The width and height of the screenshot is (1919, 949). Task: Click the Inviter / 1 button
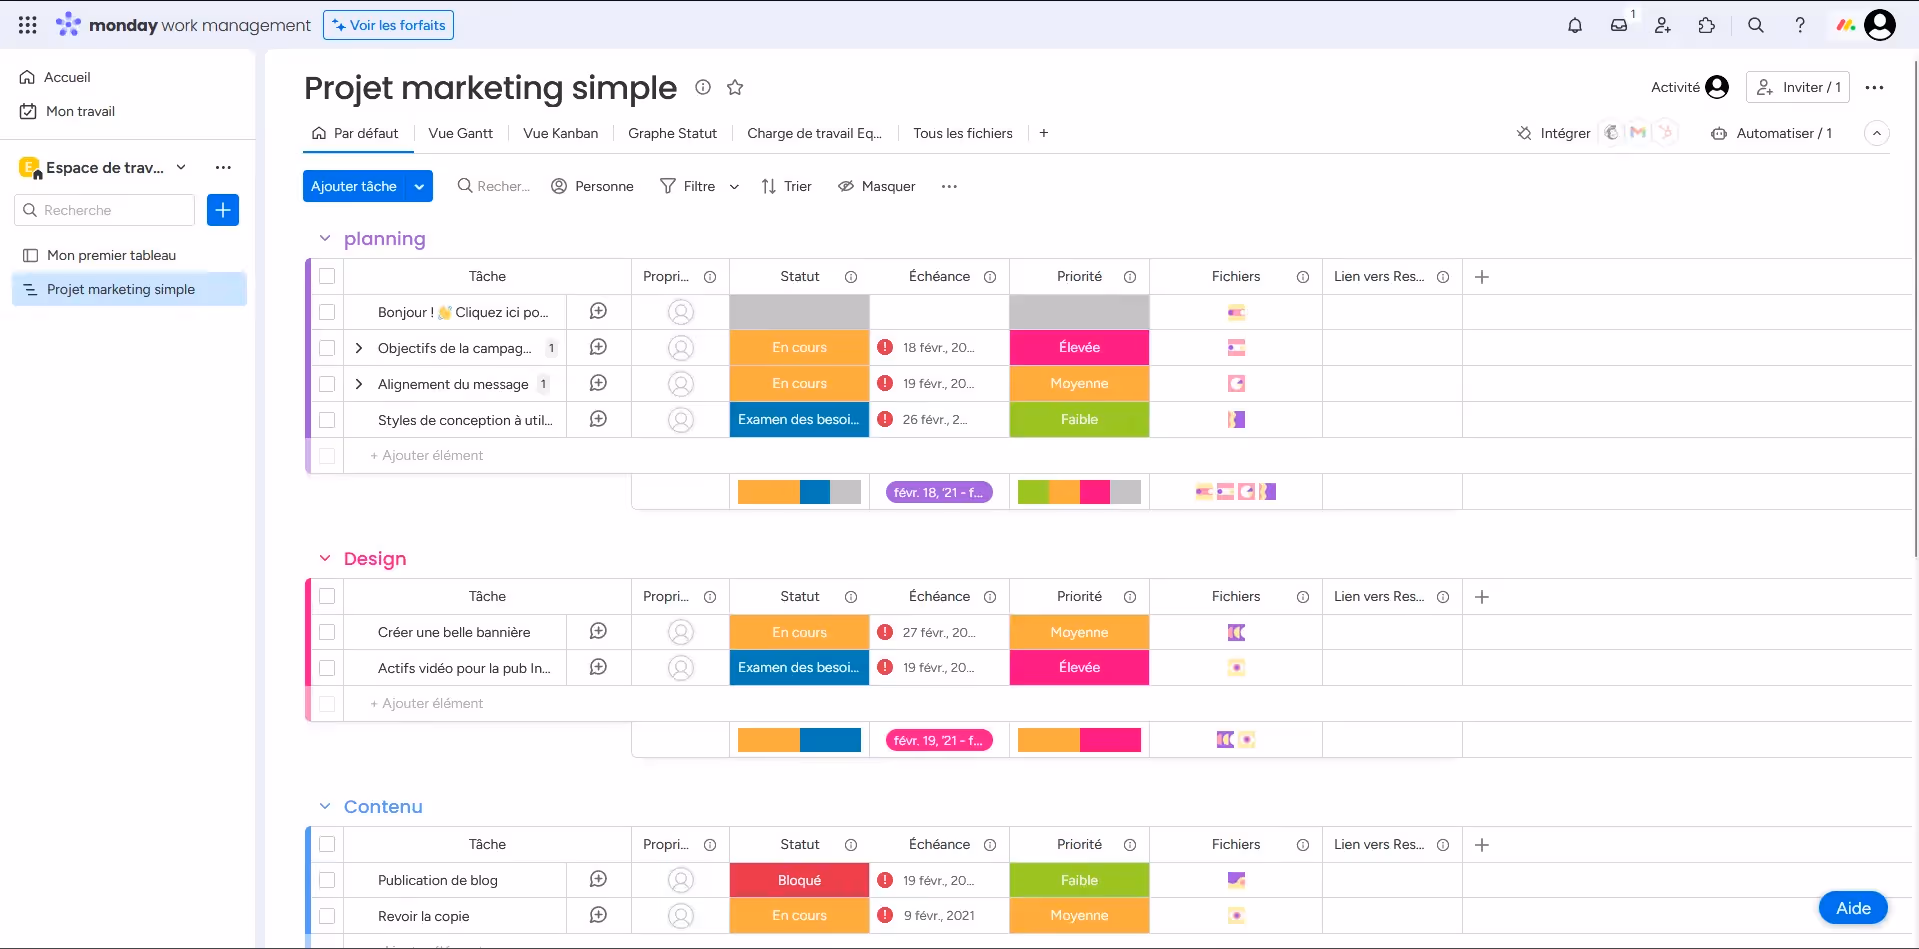click(1797, 87)
